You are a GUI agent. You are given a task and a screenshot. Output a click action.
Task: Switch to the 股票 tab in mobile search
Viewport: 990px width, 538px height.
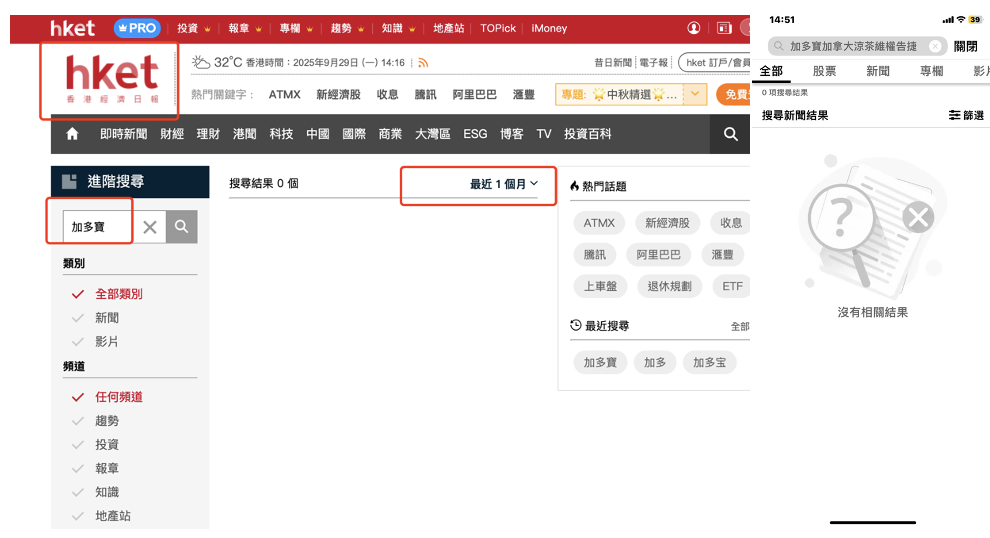click(824, 72)
